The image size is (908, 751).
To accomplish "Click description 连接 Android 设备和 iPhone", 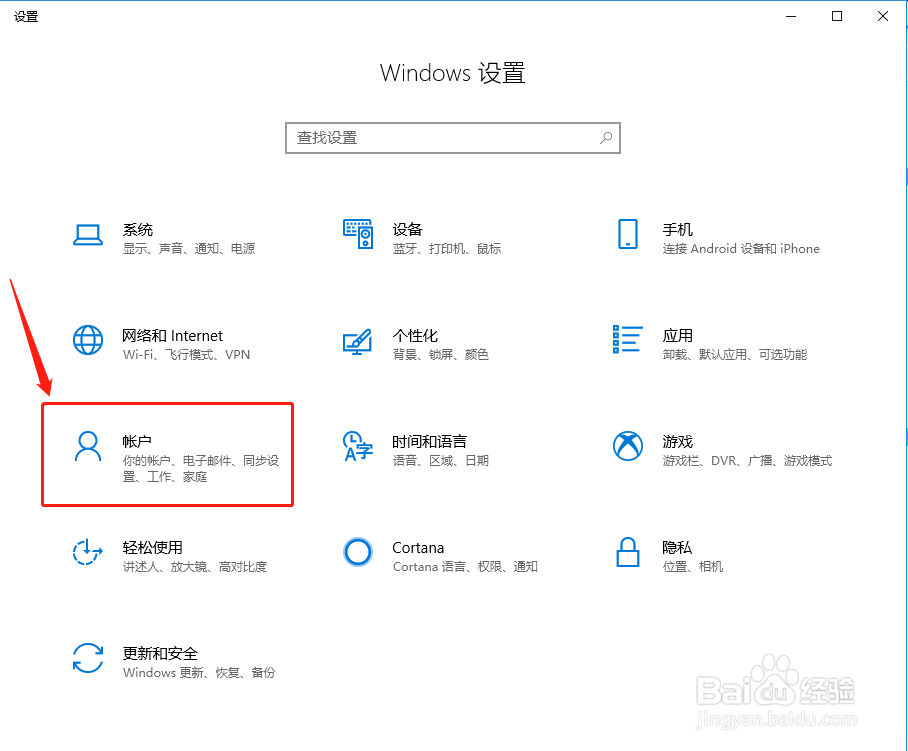I will 741,249.
